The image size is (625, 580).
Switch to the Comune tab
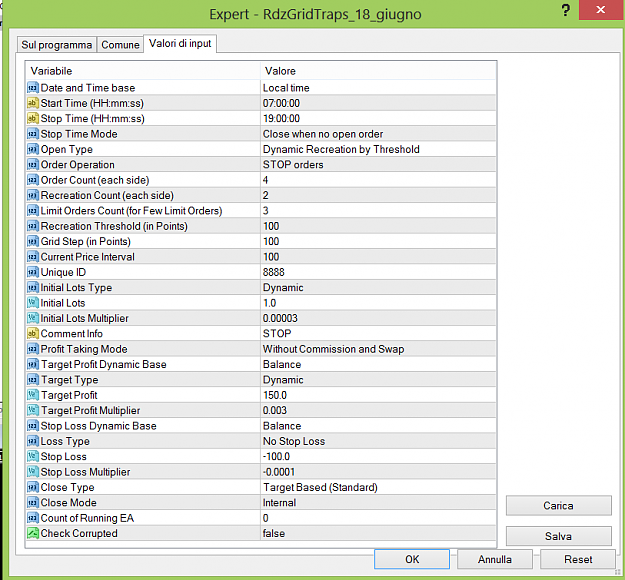point(120,45)
